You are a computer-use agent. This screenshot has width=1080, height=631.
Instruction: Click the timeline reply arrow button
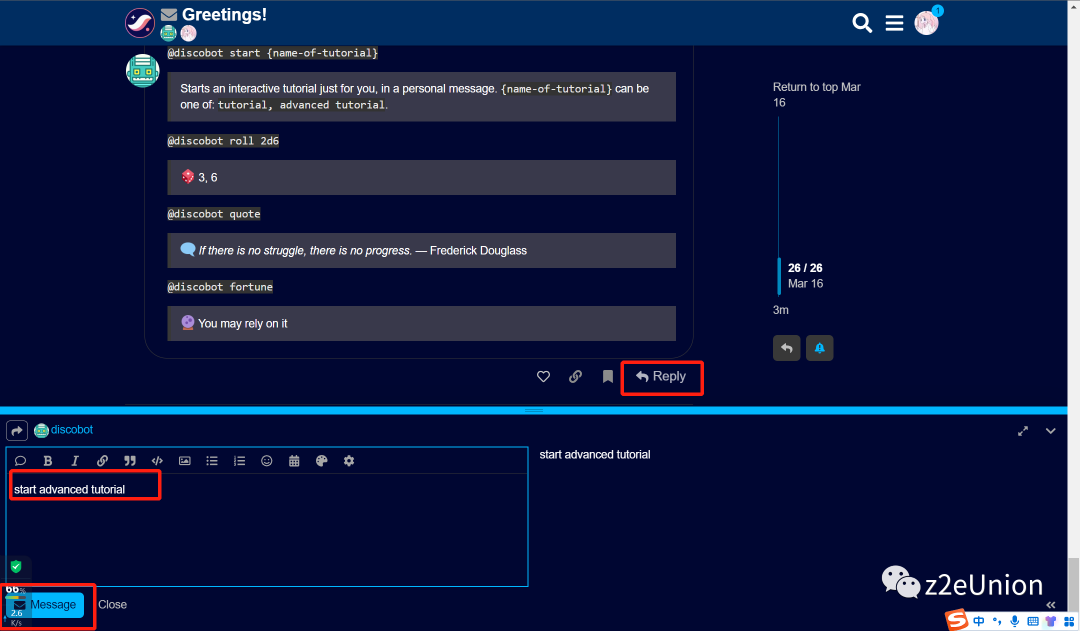click(786, 348)
